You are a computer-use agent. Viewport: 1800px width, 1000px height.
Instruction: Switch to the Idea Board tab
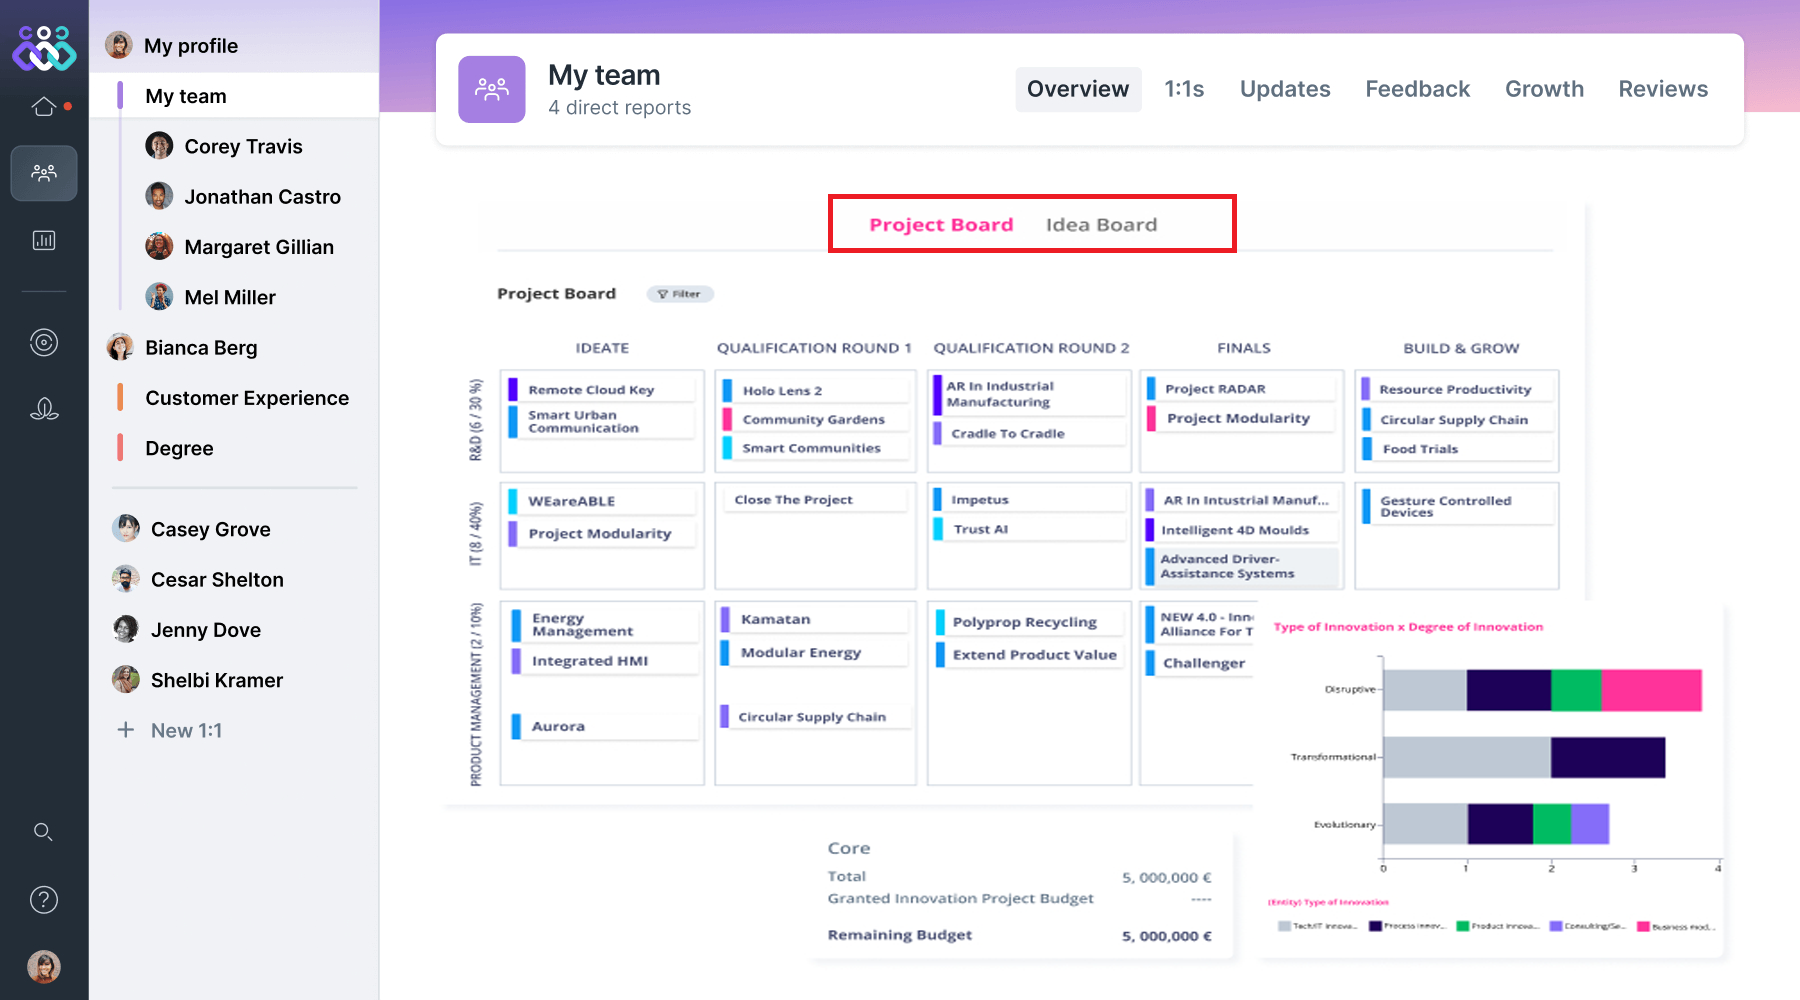[x=1101, y=225]
